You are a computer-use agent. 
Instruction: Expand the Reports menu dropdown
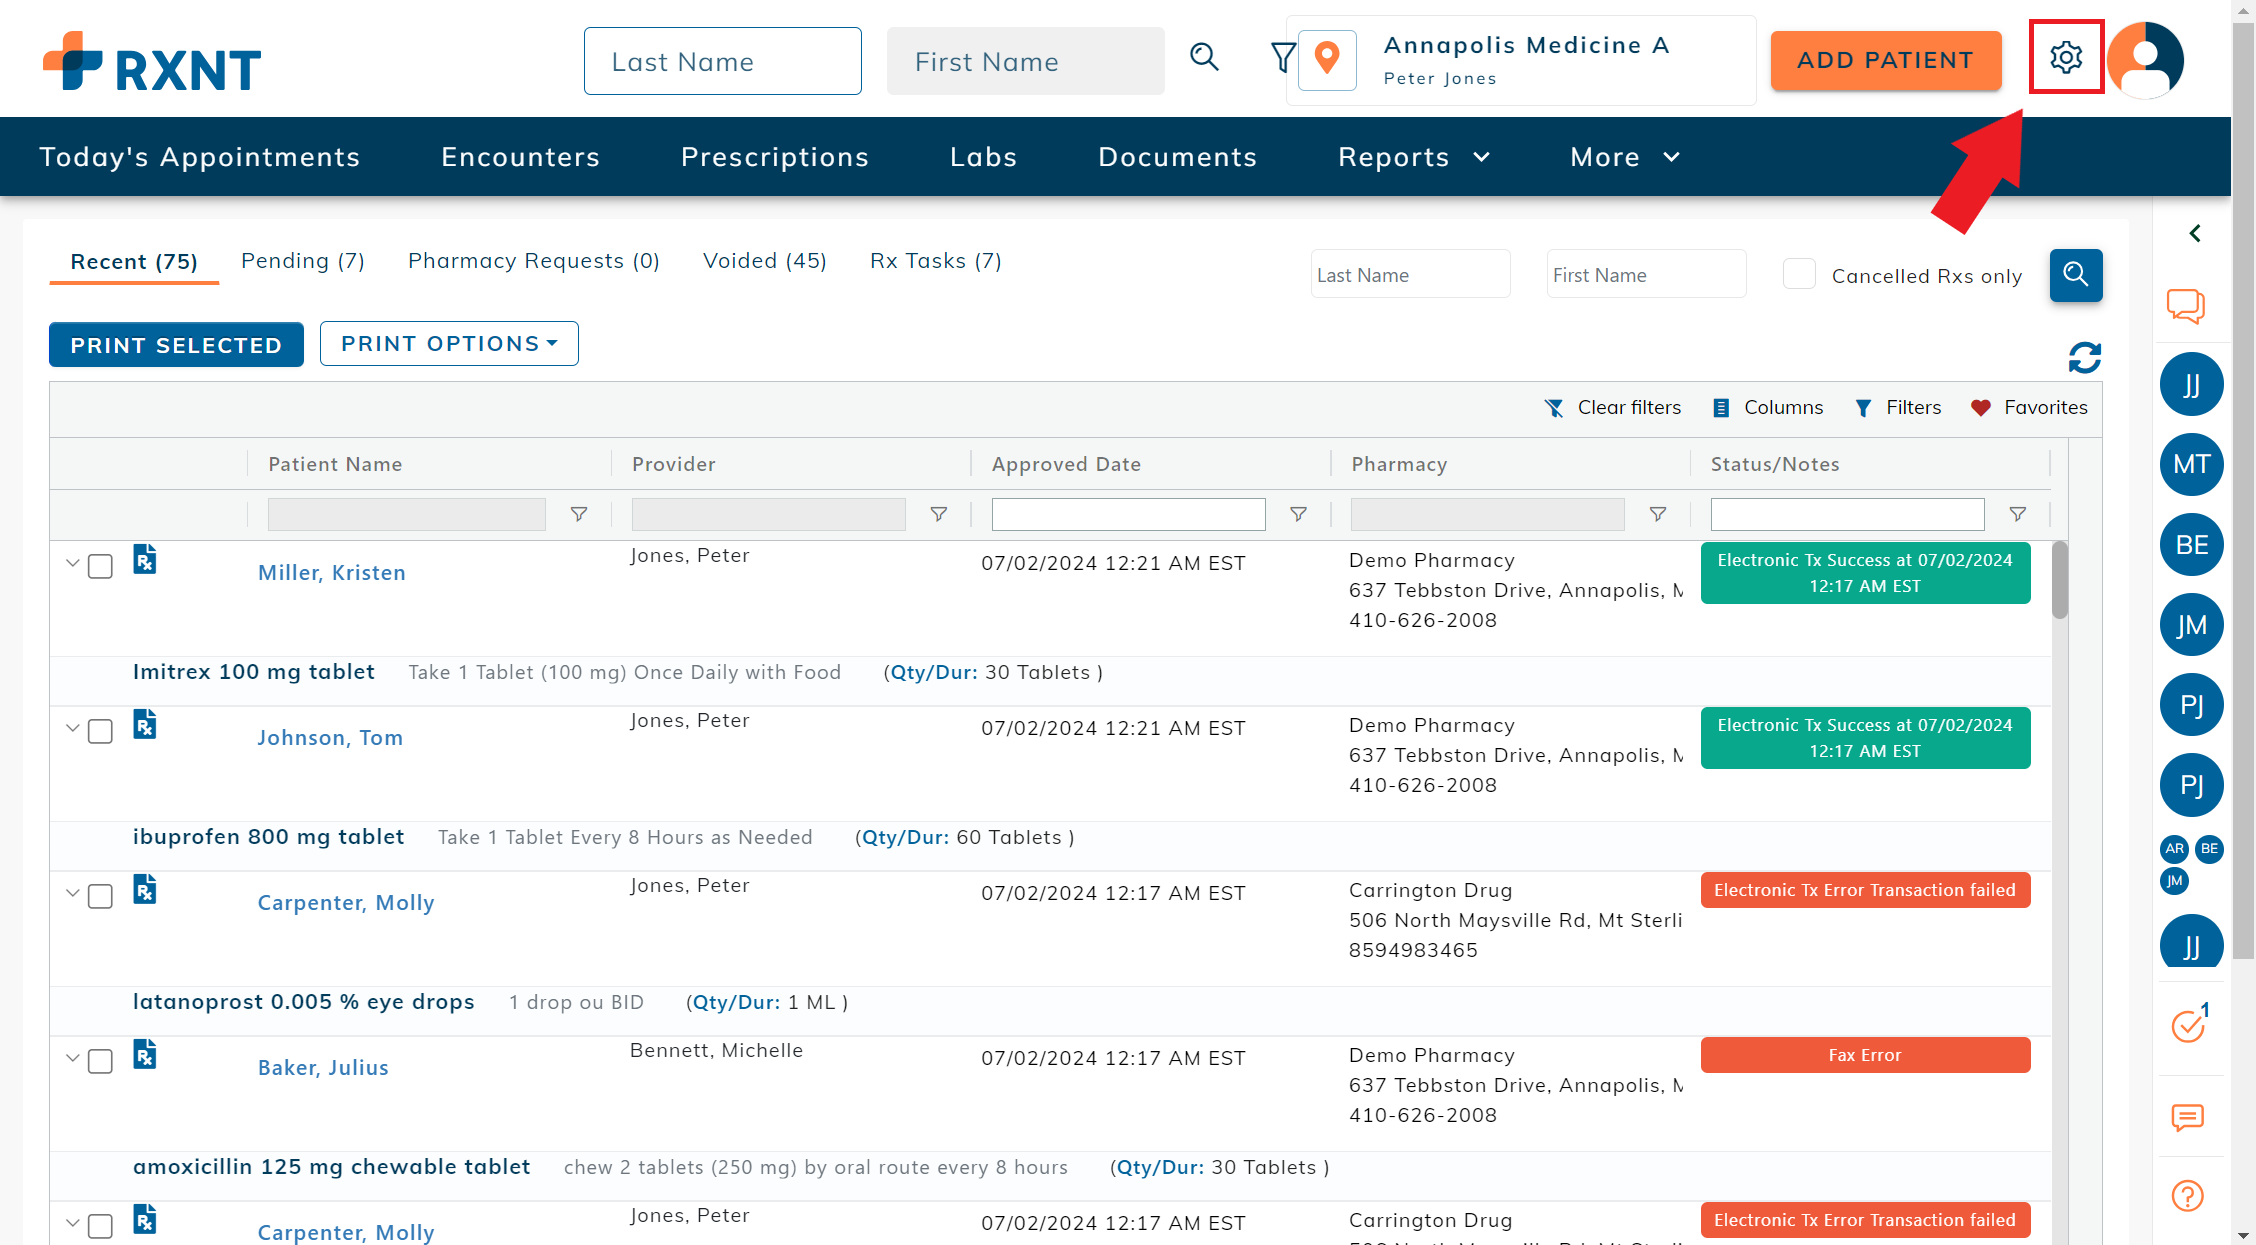1413,157
